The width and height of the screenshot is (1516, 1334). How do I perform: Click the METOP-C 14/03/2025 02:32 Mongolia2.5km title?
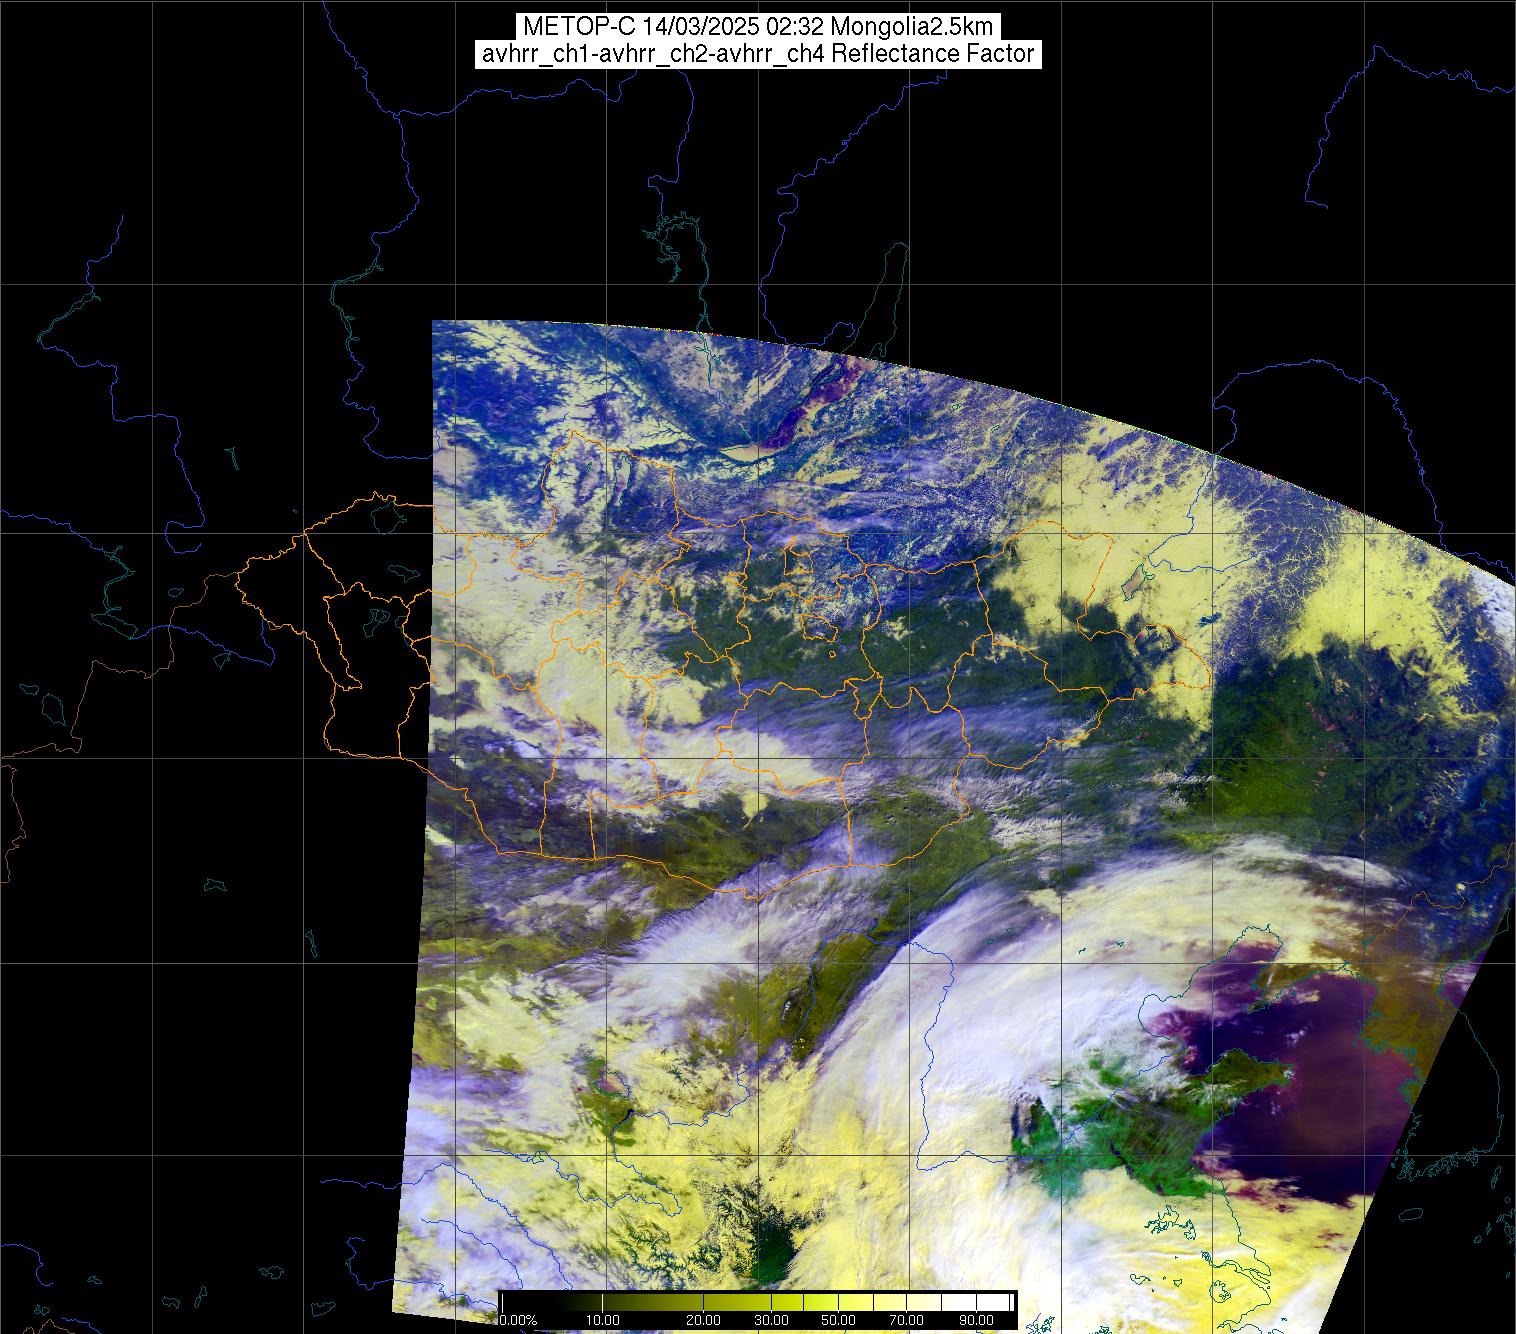[758, 27]
